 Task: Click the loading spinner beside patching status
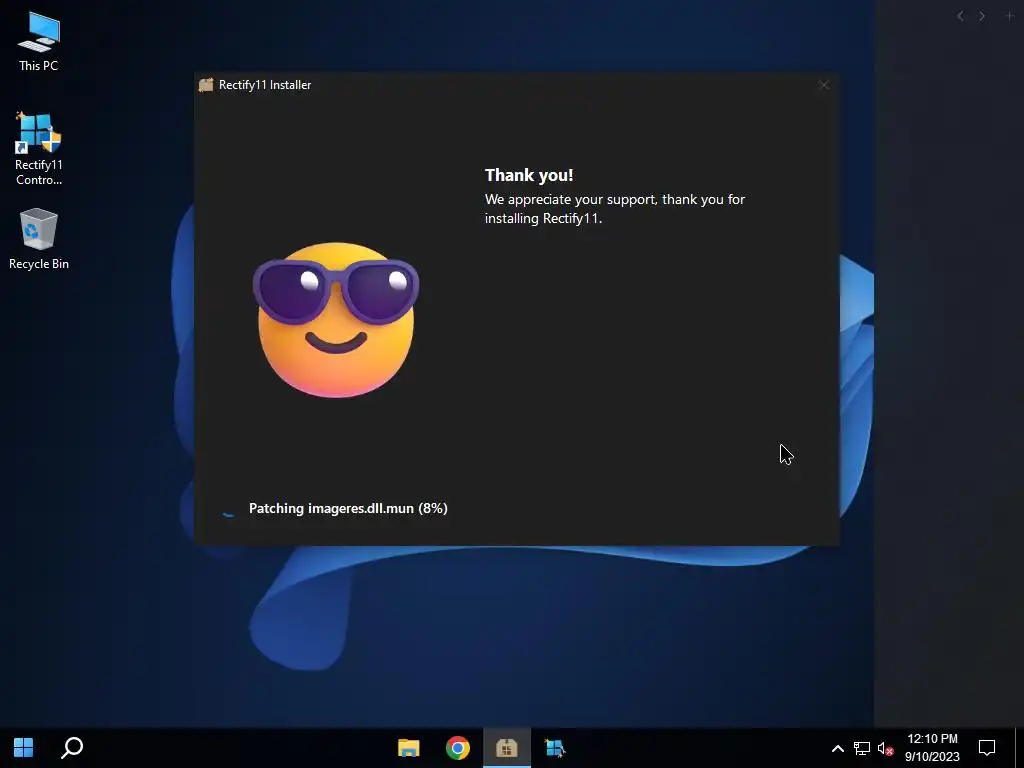(x=228, y=508)
